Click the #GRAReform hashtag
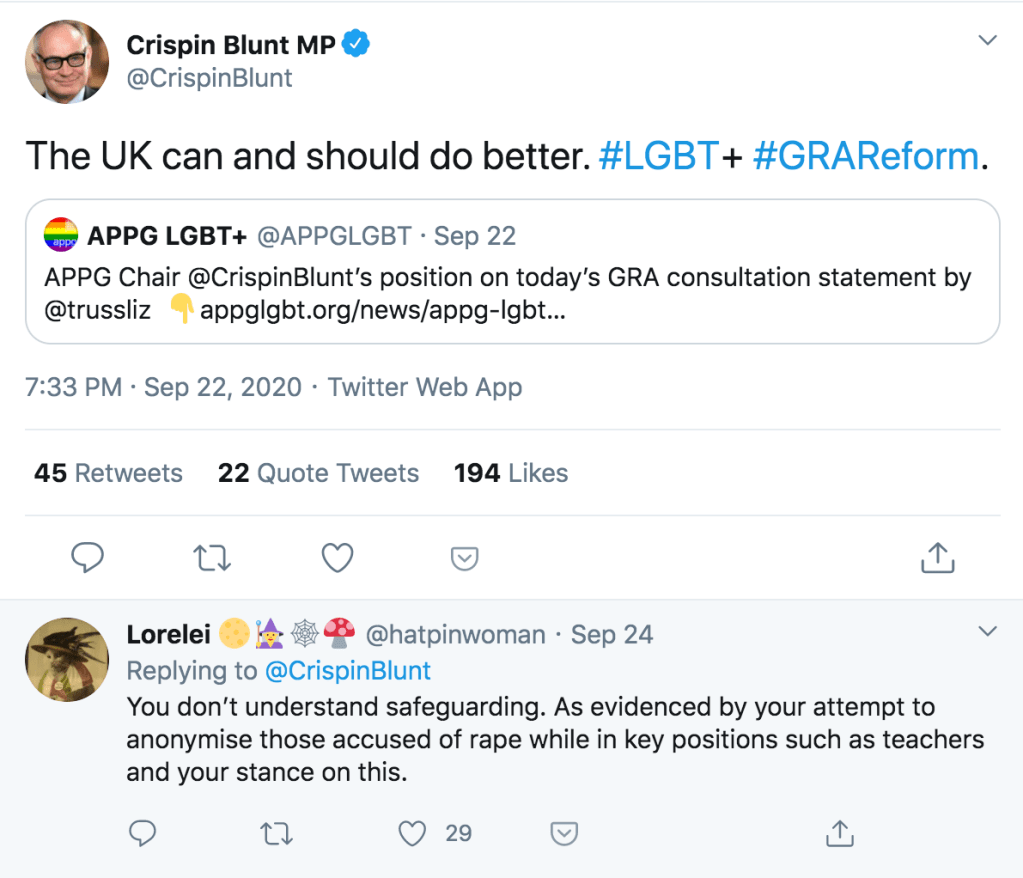Image resolution: width=1023 pixels, height=878 pixels. 865,156
